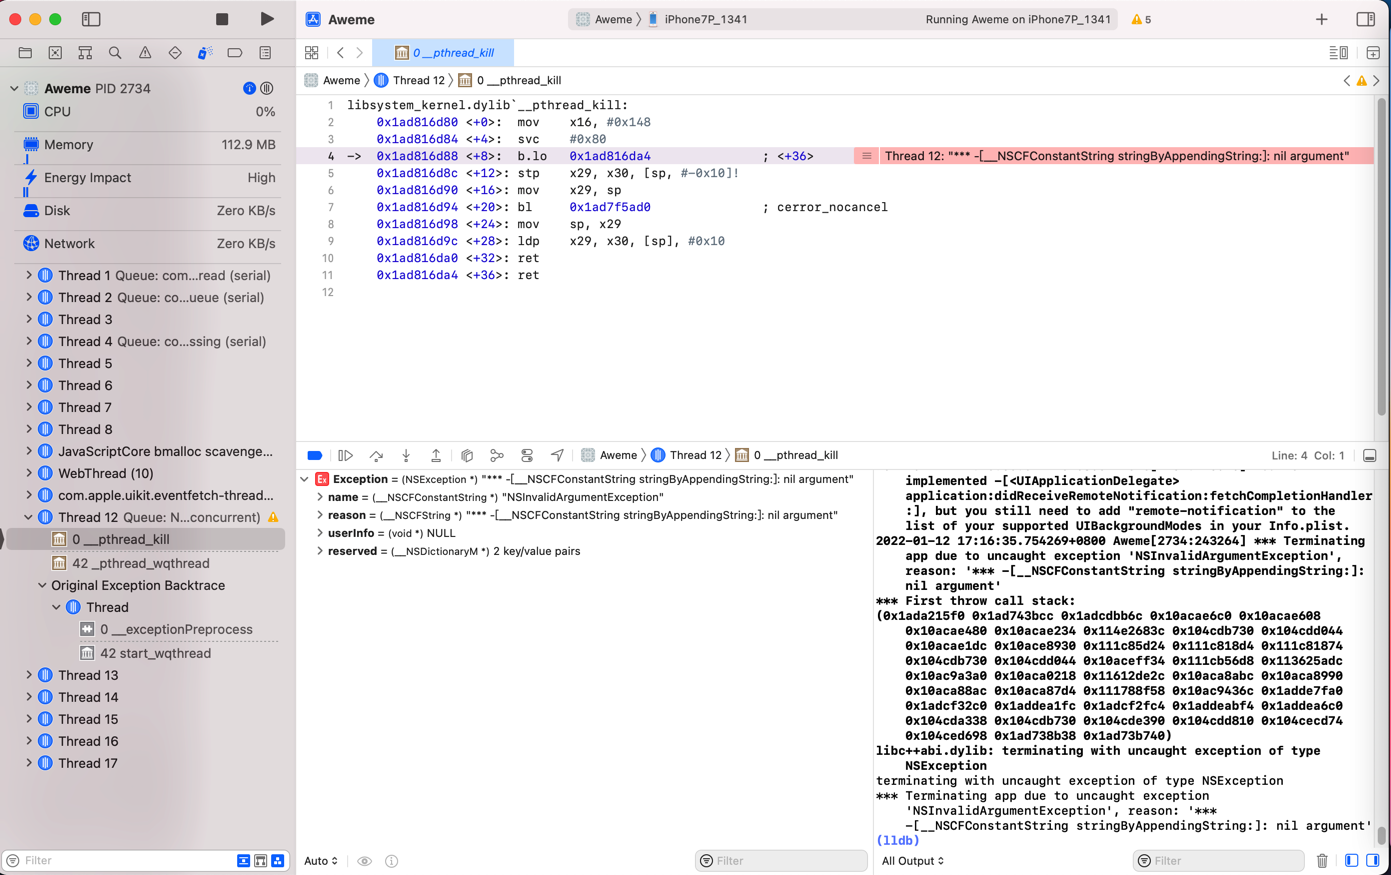Screen dimensions: 1391x875
Task: Open the report navigator
Action: [x=265, y=53]
